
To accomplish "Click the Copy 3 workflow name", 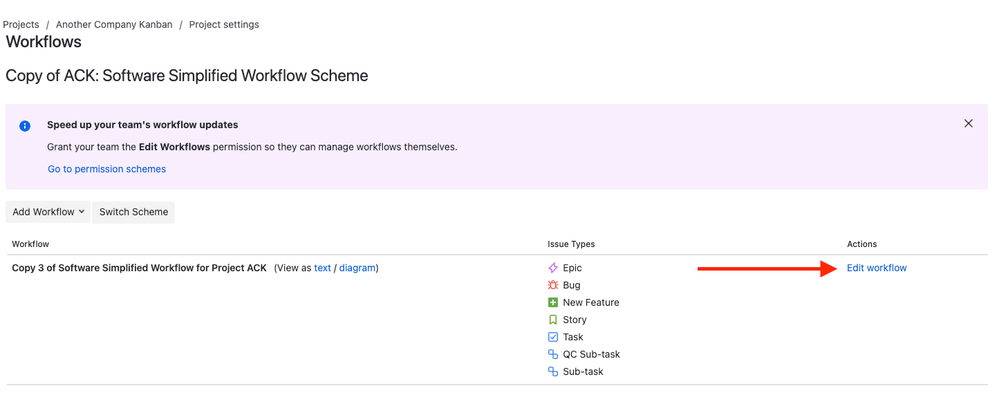I will (x=140, y=268).
